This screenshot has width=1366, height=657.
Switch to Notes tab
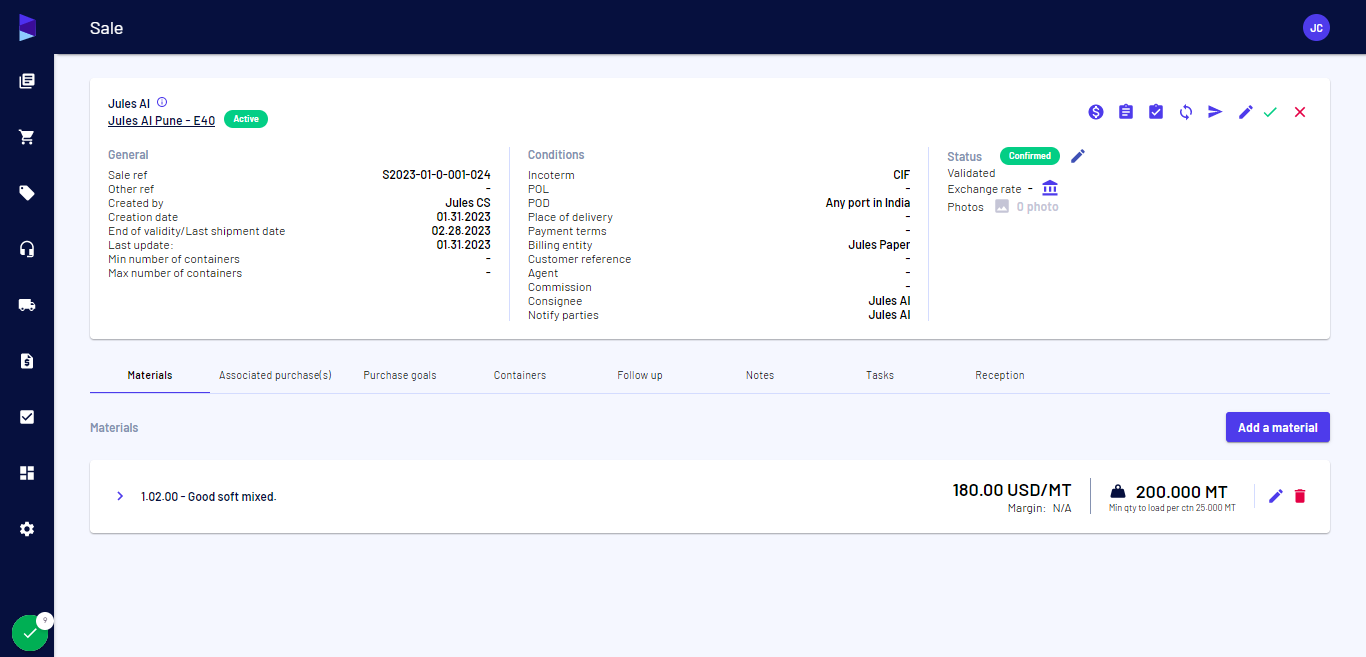point(760,375)
